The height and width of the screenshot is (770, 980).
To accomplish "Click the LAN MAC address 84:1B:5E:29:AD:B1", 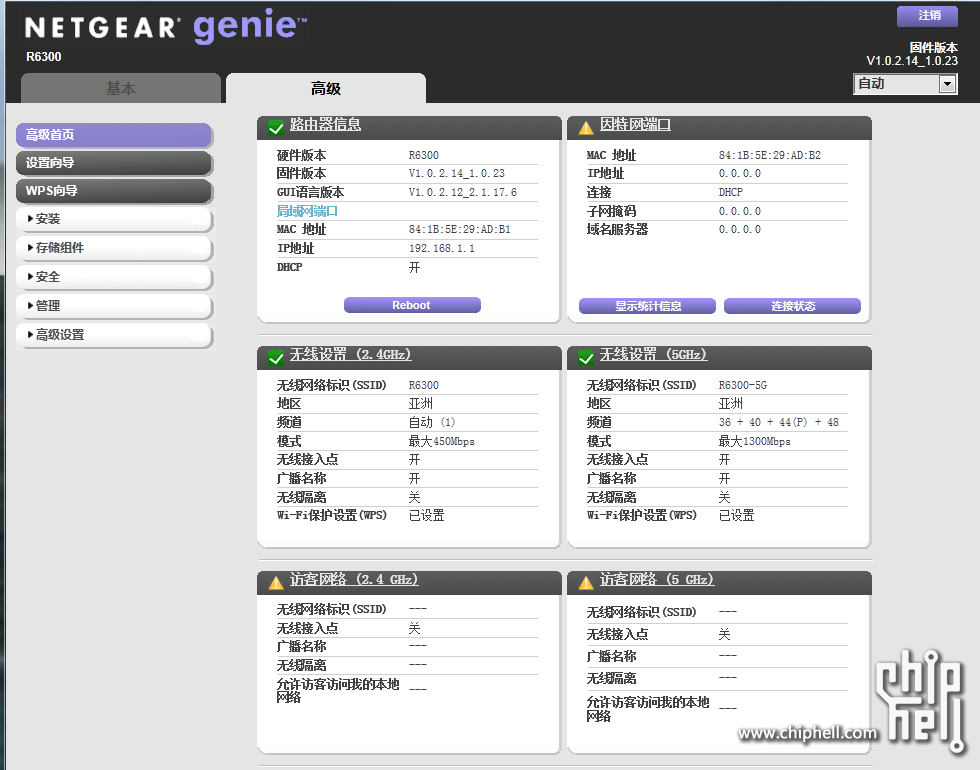I will [x=459, y=229].
